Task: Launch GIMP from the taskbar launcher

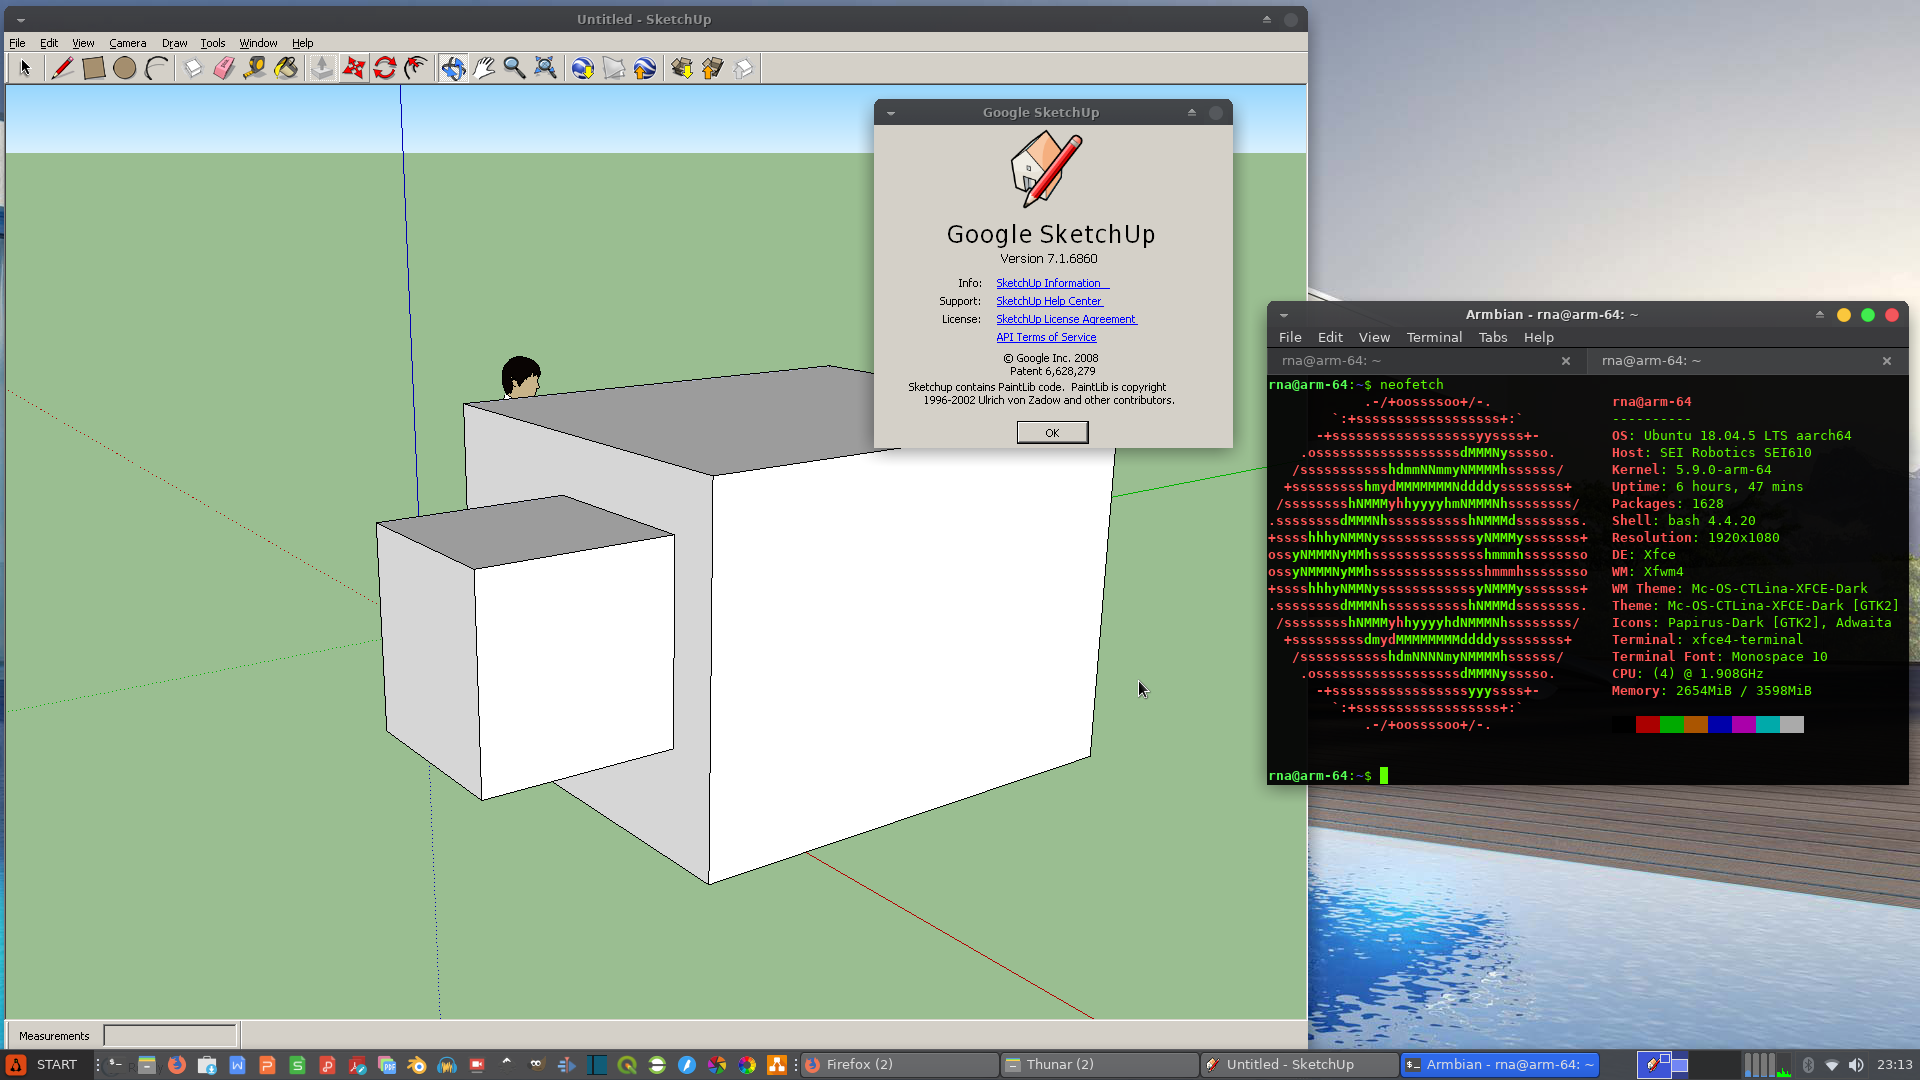Action: (537, 1065)
